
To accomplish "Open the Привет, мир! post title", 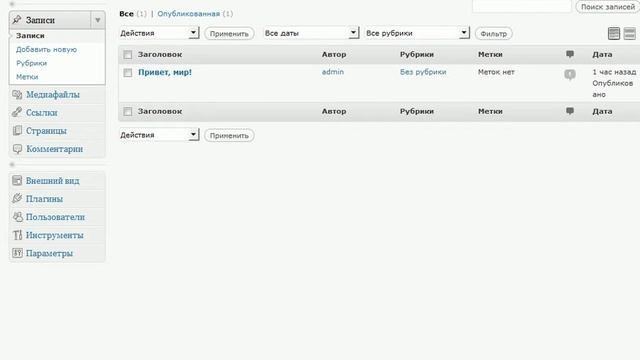I will click(165, 72).
